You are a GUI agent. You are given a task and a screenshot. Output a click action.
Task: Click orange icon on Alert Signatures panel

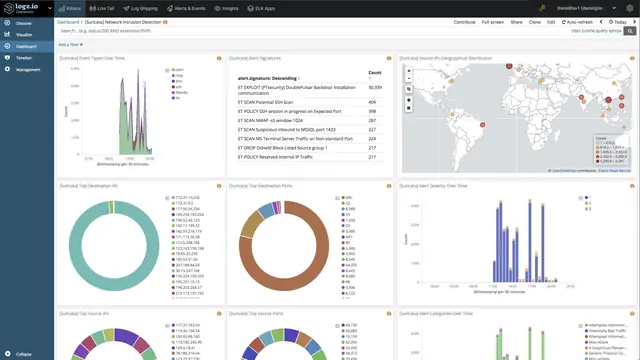pyautogui.click(x=389, y=58)
